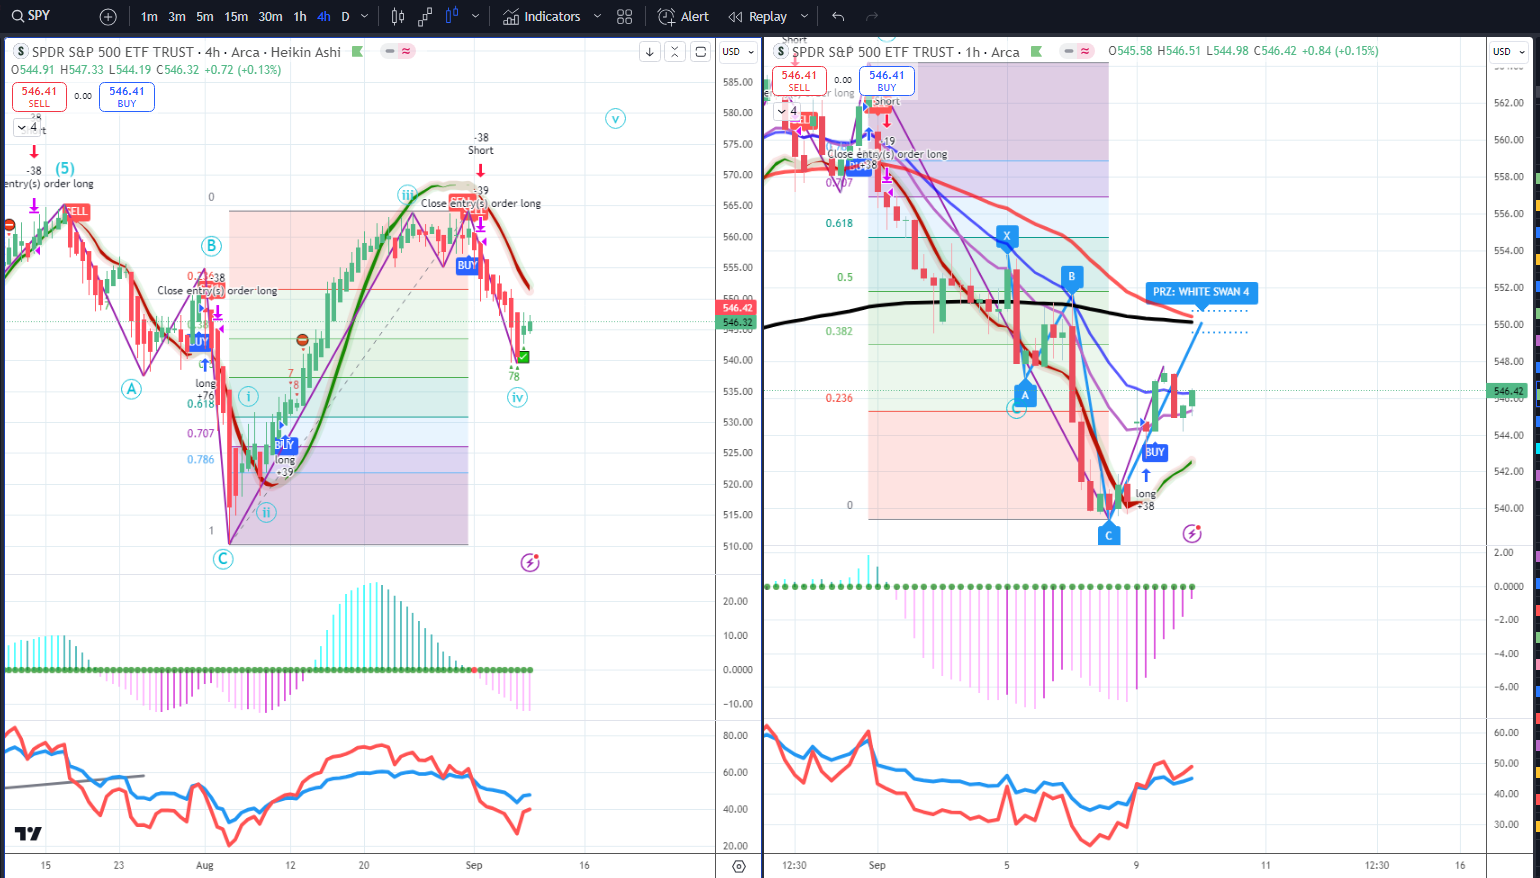Image resolution: width=1540 pixels, height=878 pixels.
Task: Click the circled C wave label on 4h chart
Action: [x=223, y=559]
